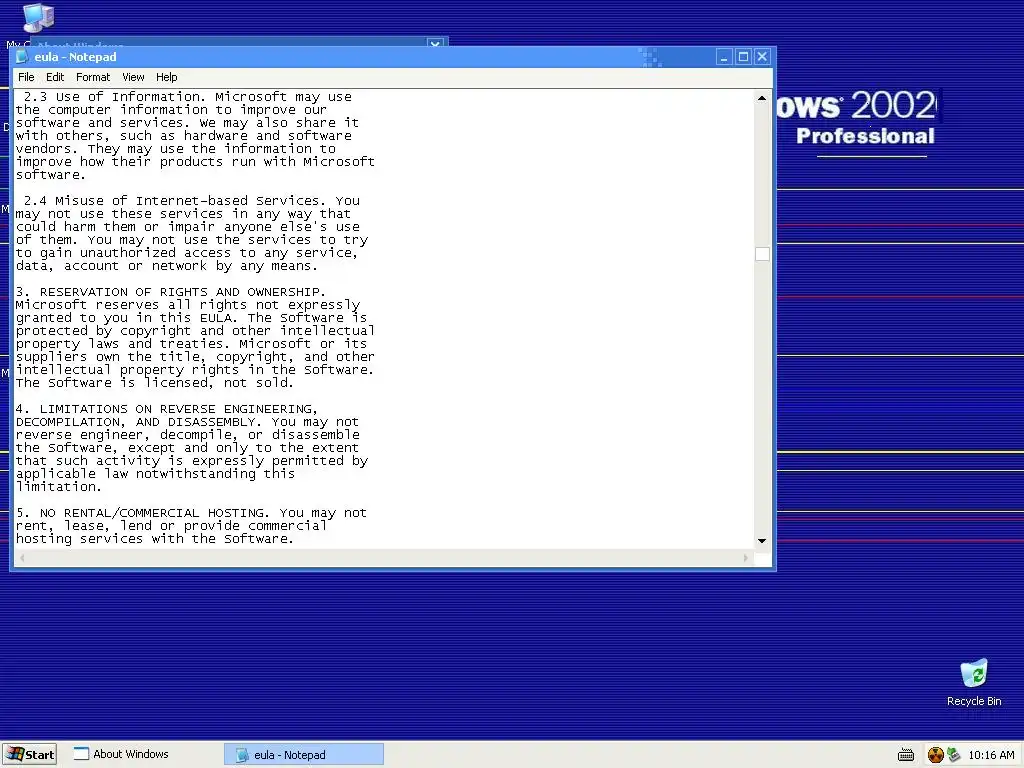
Task: Click the 'limitation.' text line
Action: [x=59, y=487]
